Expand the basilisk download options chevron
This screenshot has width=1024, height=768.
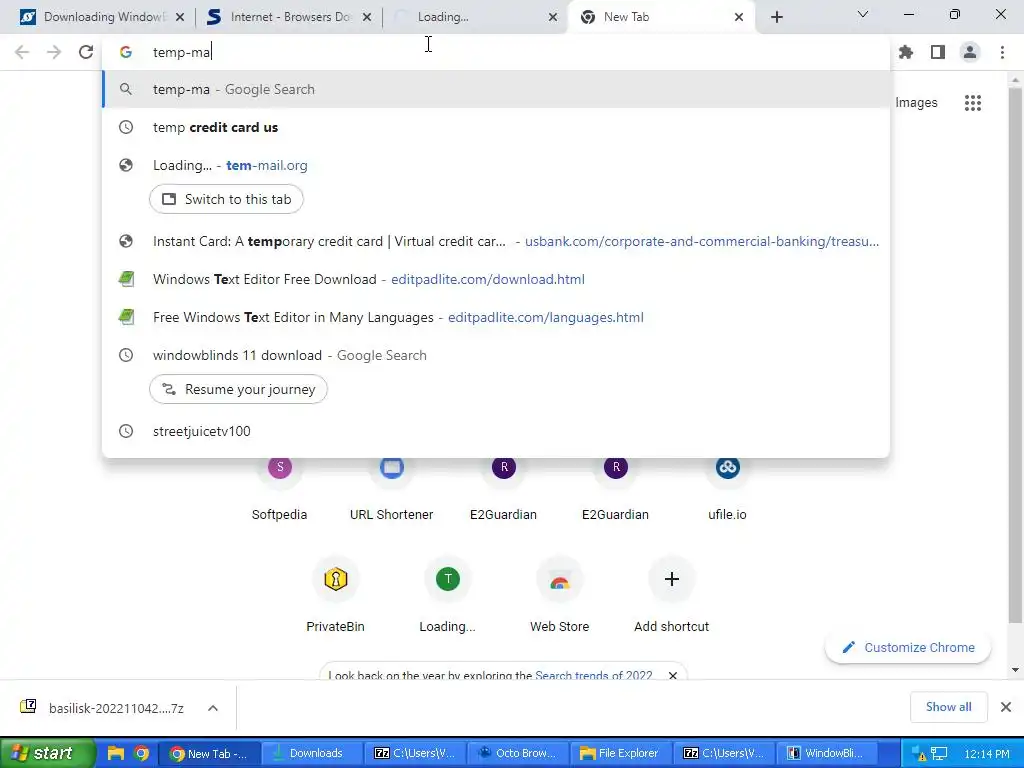213,708
